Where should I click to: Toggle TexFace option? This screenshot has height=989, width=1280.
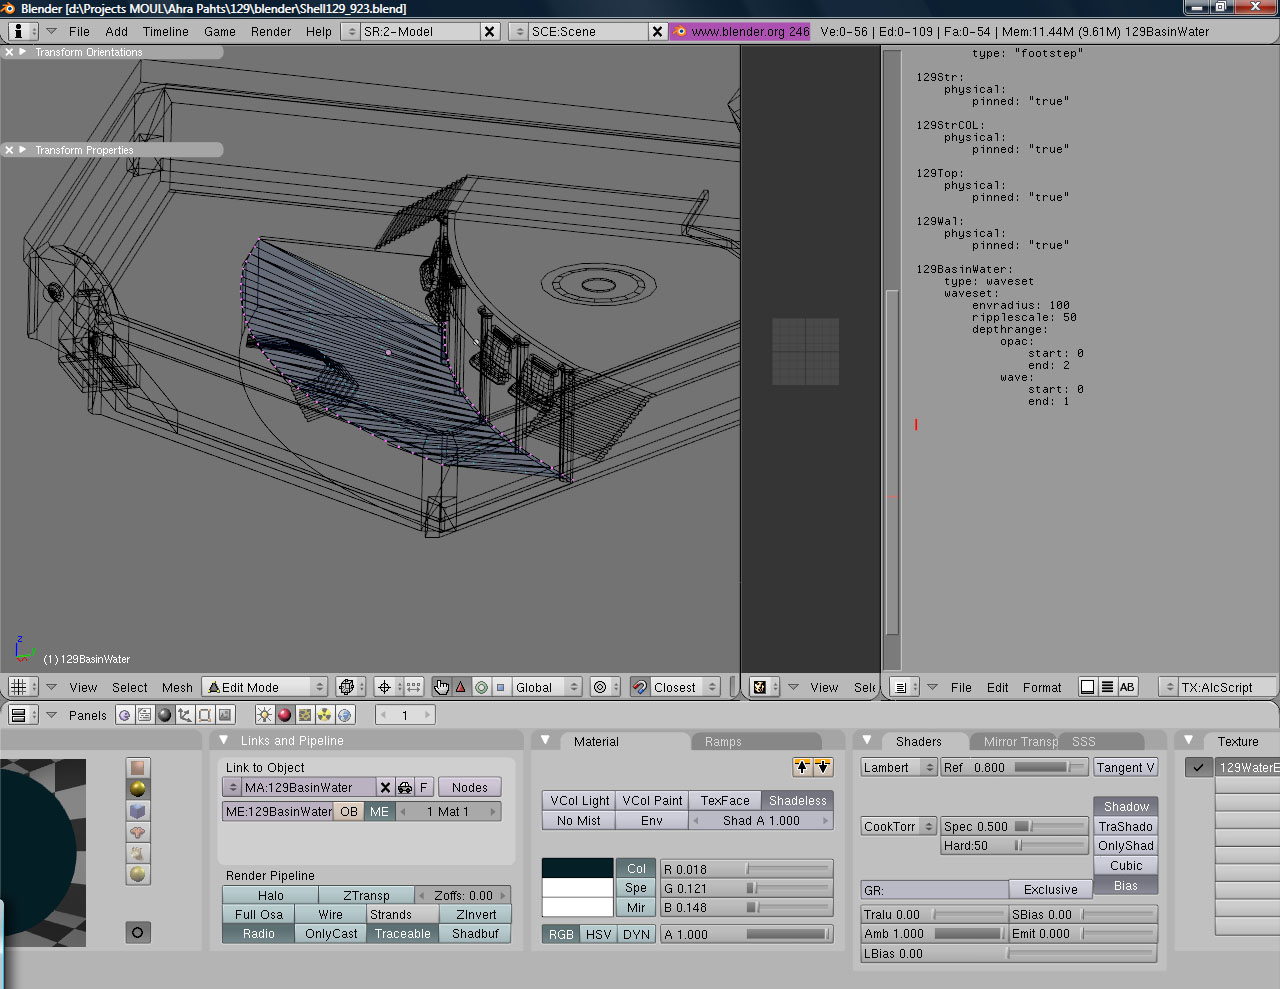[725, 801]
